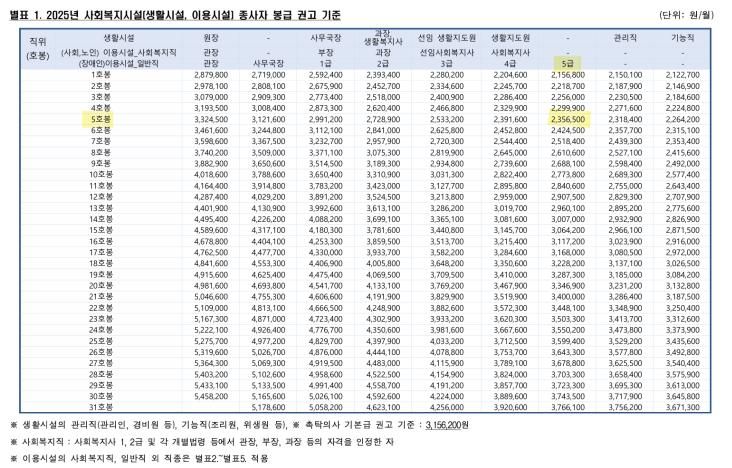Click the 직위 (호봉) header cell

(x=38, y=48)
